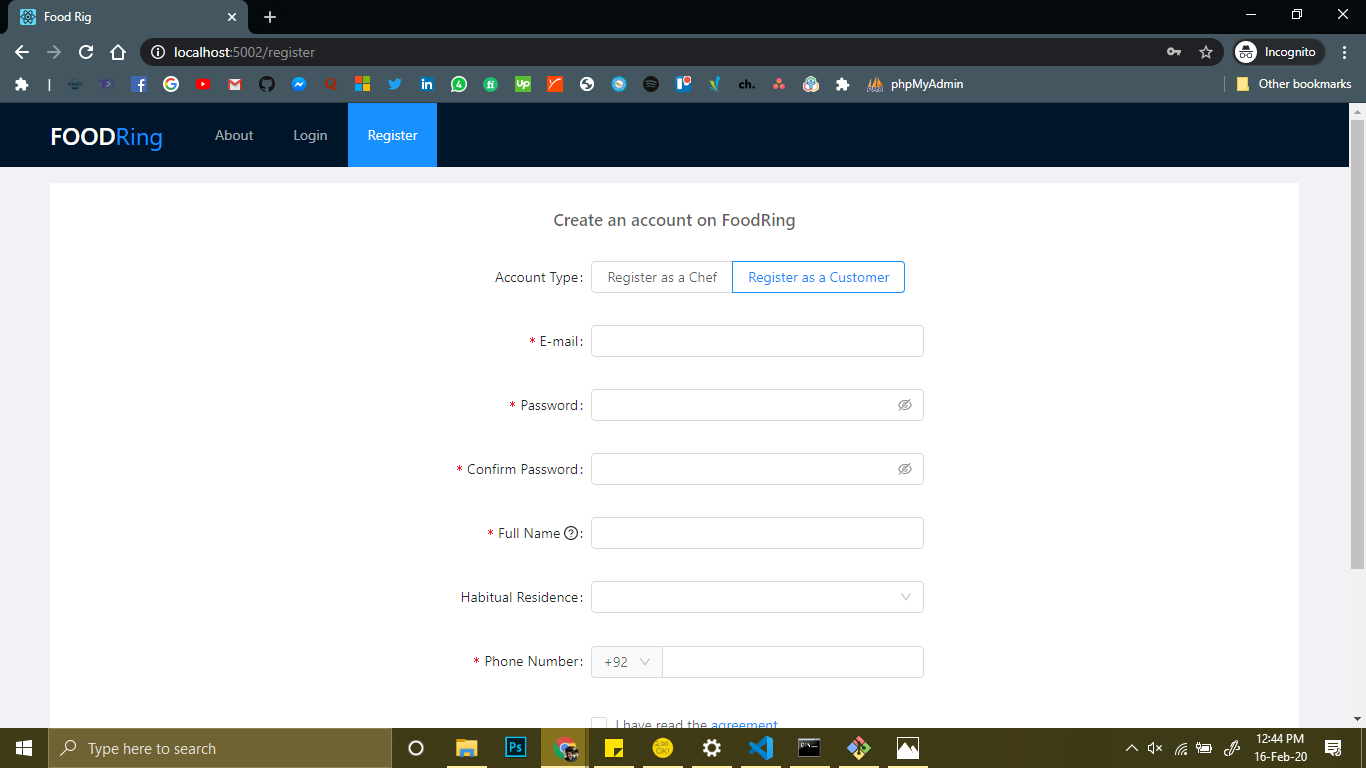Screen dimensions: 1366x768
Task: Open the Other bookmarks folder
Action: point(1294,84)
